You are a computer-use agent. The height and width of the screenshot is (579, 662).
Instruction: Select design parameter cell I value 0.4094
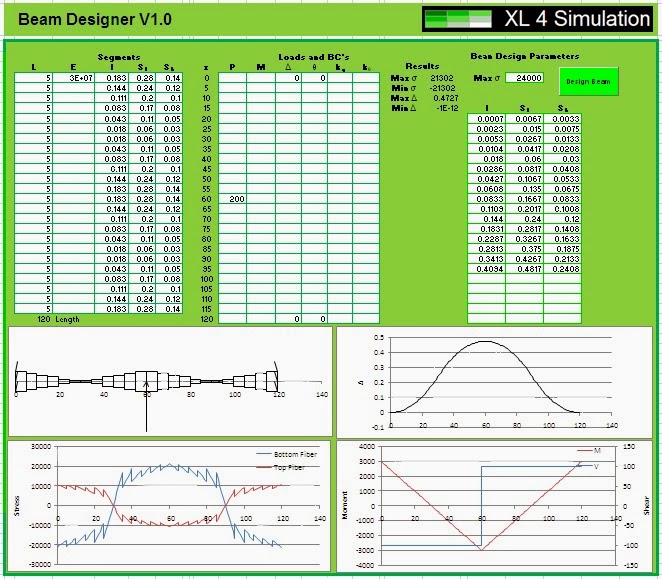tap(486, 269)
